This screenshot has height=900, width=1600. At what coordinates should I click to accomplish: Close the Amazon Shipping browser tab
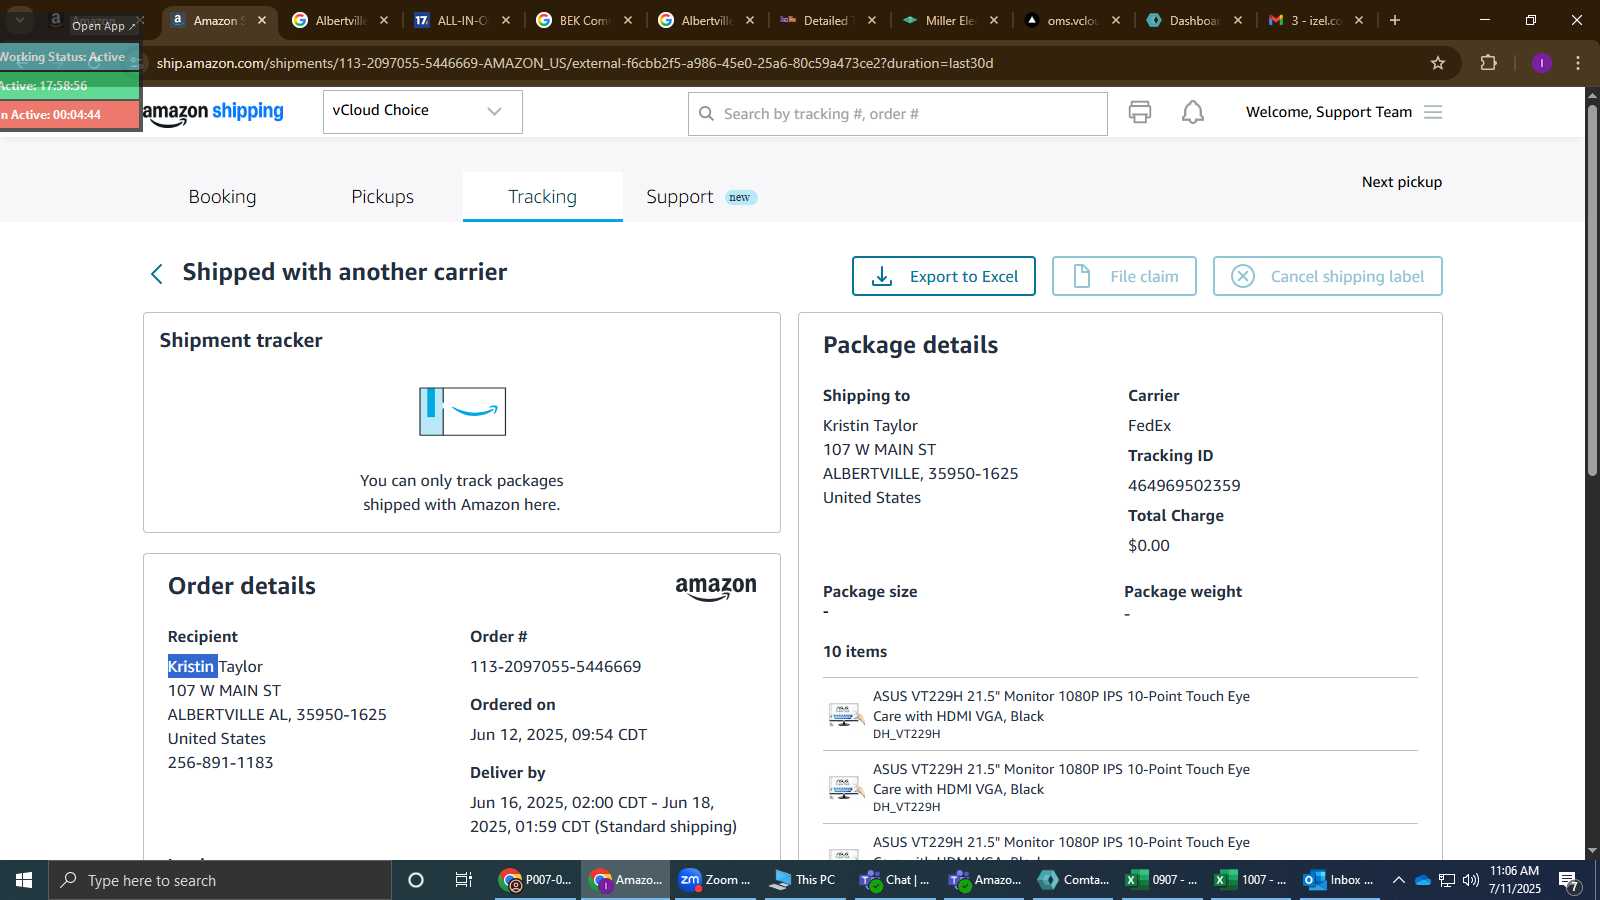click(262, 20)
